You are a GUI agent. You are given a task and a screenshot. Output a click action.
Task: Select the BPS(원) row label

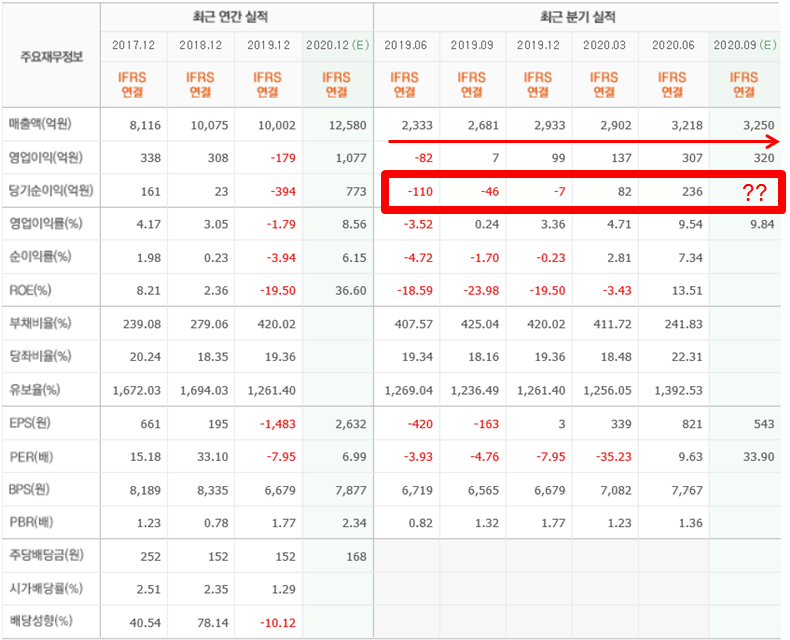29,489
